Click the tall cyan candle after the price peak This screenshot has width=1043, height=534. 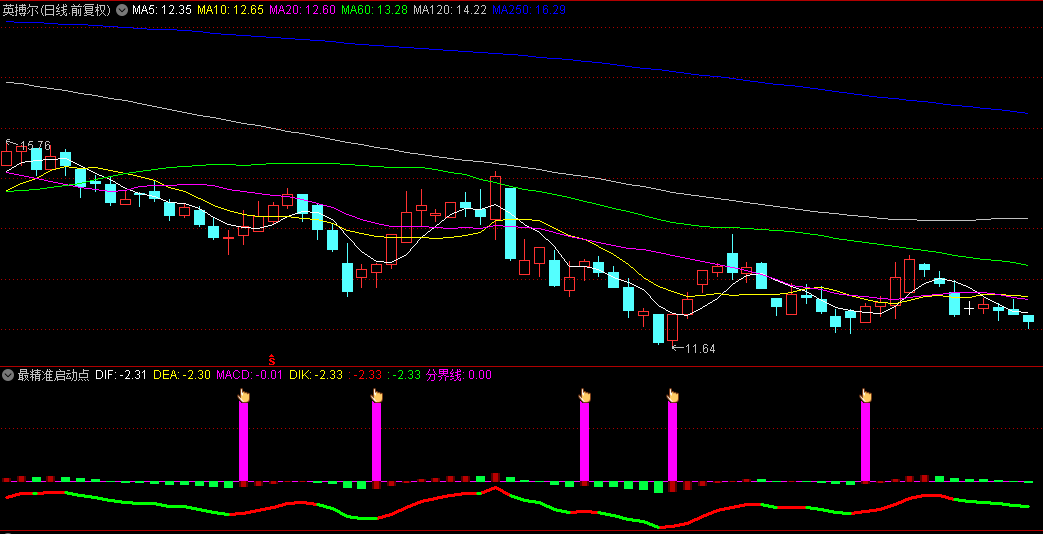[x=510, y=223]
